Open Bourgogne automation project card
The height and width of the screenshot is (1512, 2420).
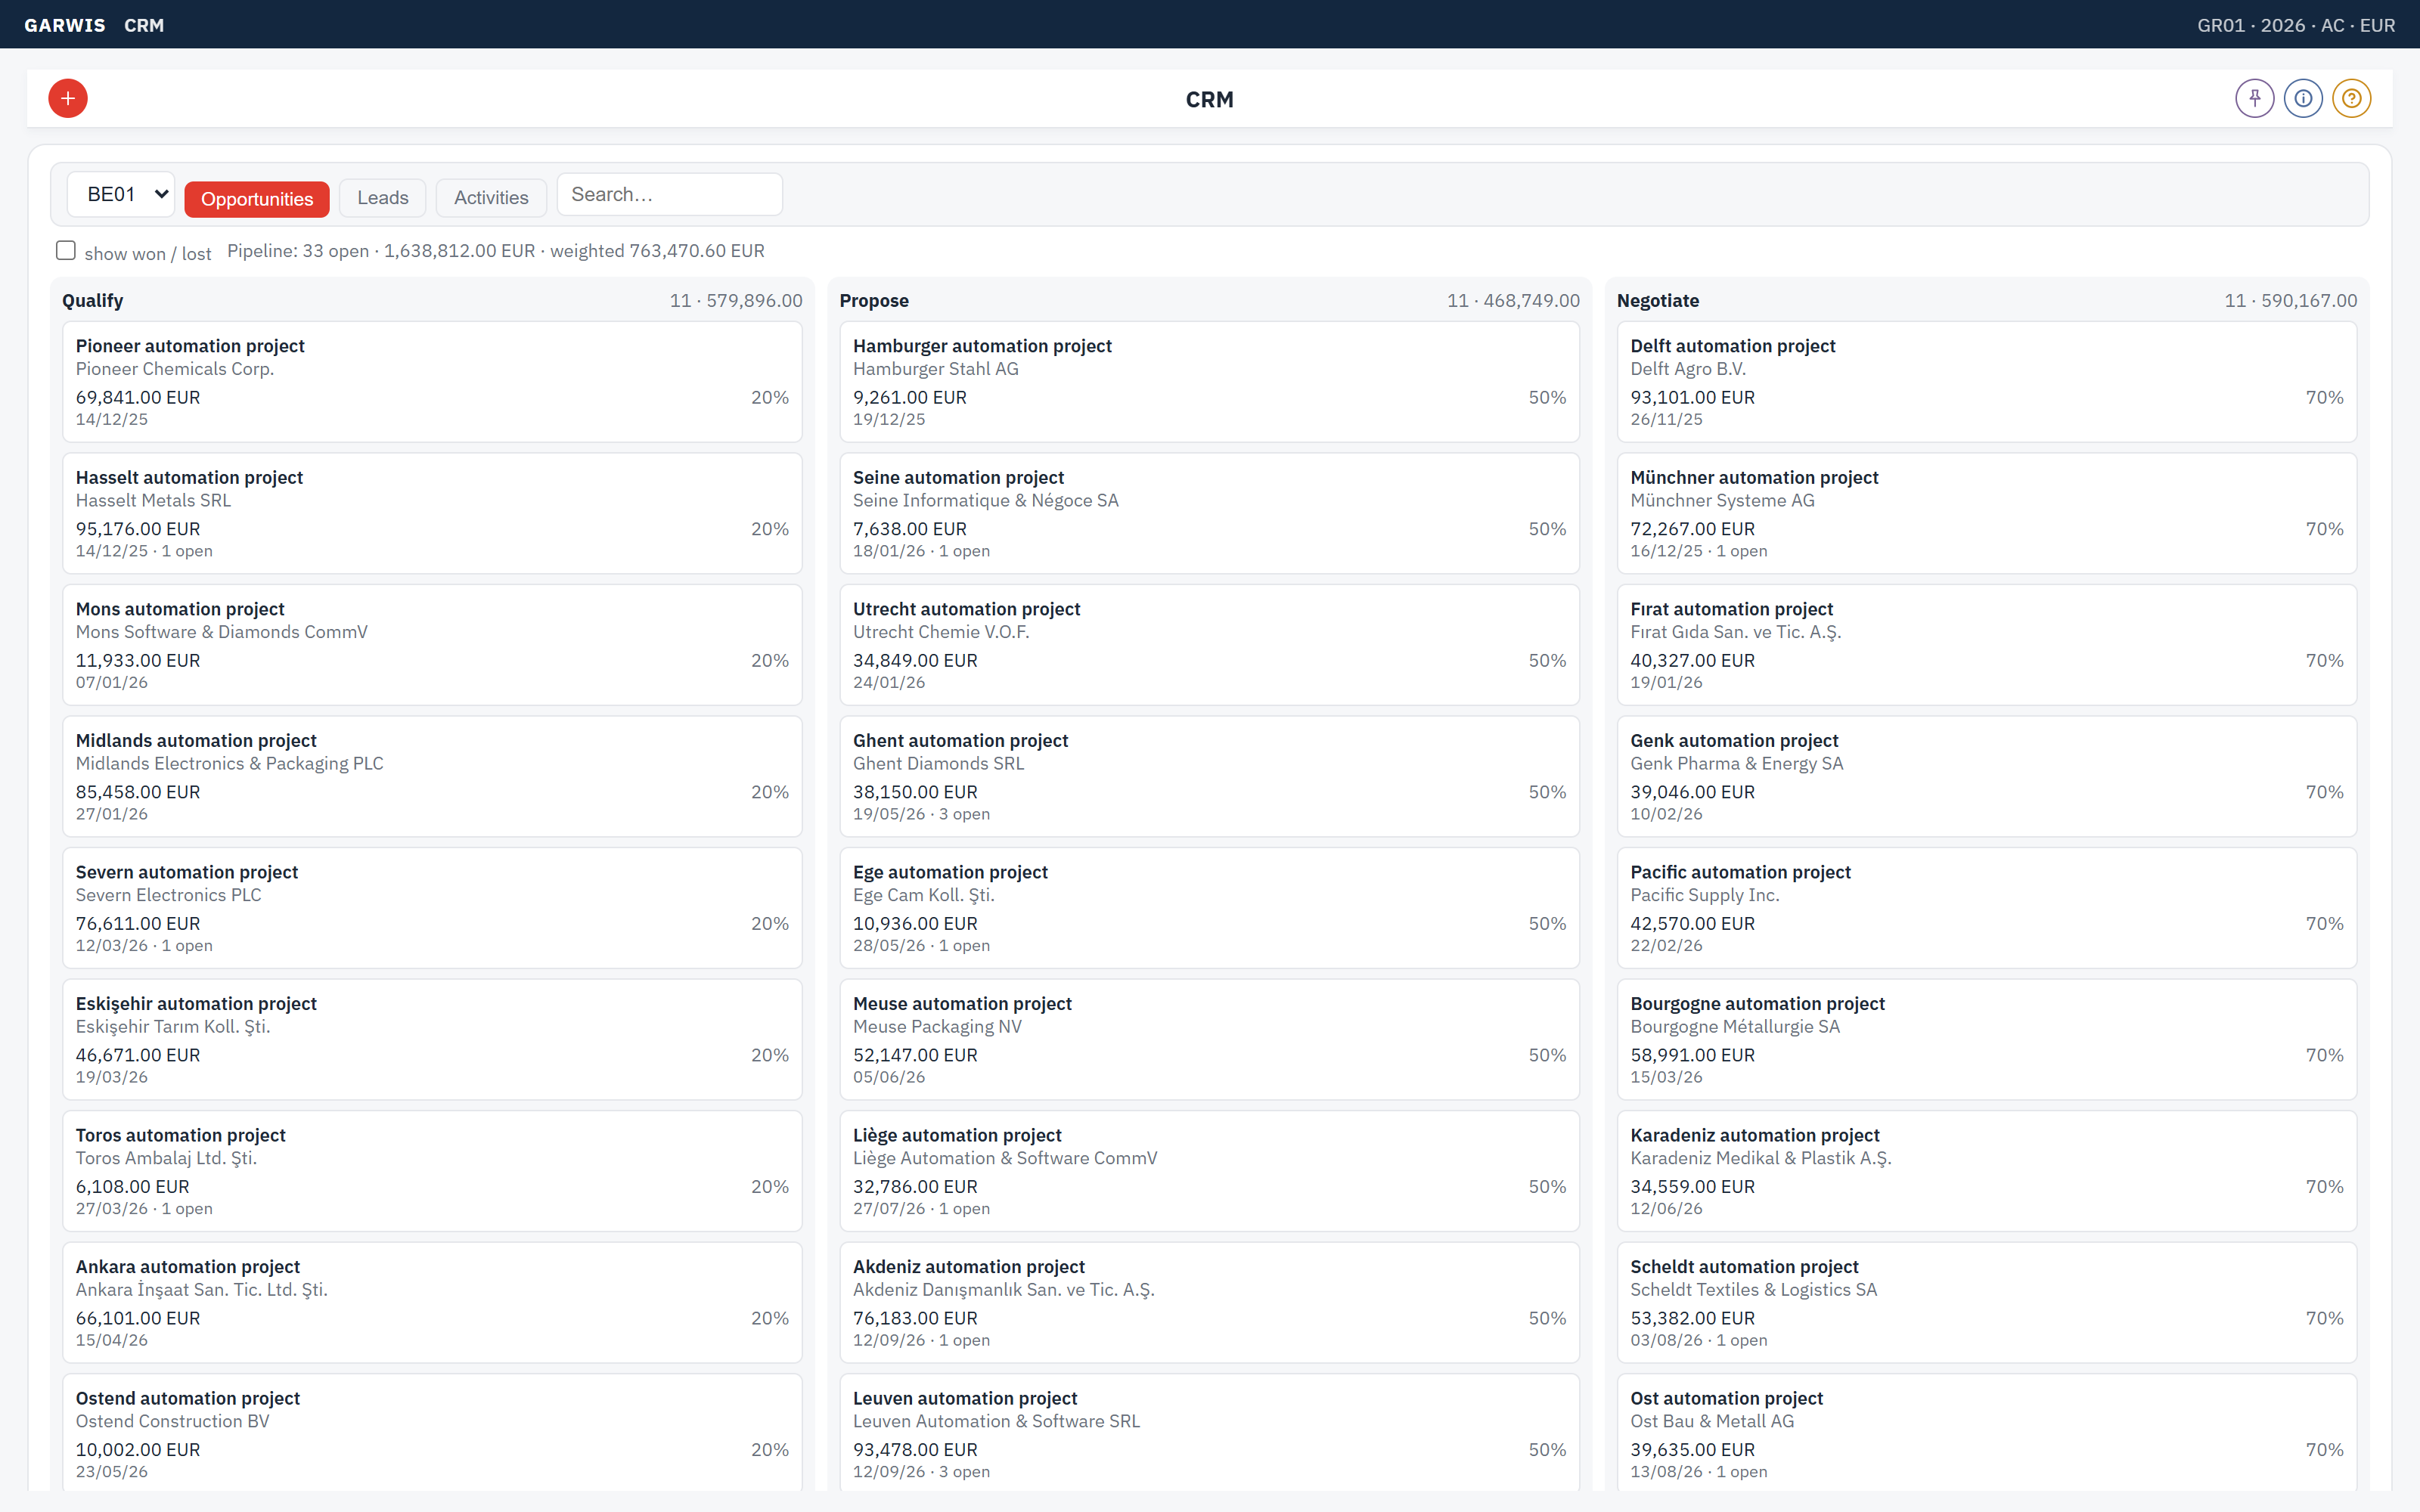(x=1986, y=1039)
